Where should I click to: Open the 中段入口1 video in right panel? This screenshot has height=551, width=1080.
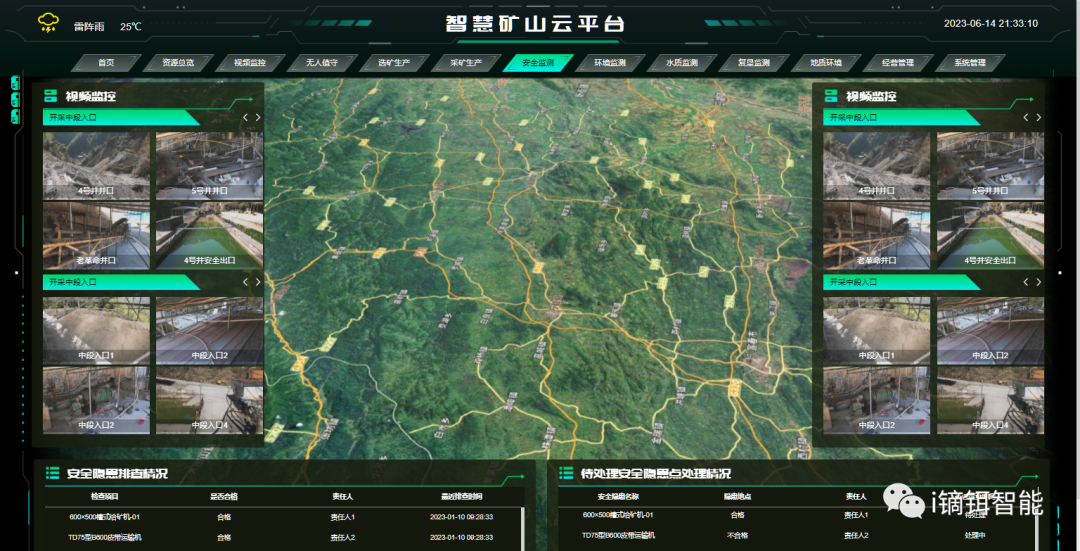coord(877,330)
